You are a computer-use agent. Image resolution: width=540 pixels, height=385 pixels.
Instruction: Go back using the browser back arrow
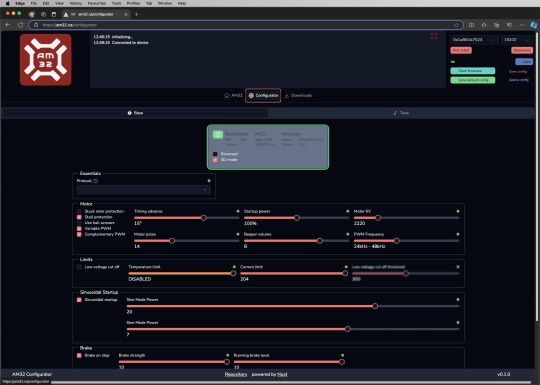point(8,25)
